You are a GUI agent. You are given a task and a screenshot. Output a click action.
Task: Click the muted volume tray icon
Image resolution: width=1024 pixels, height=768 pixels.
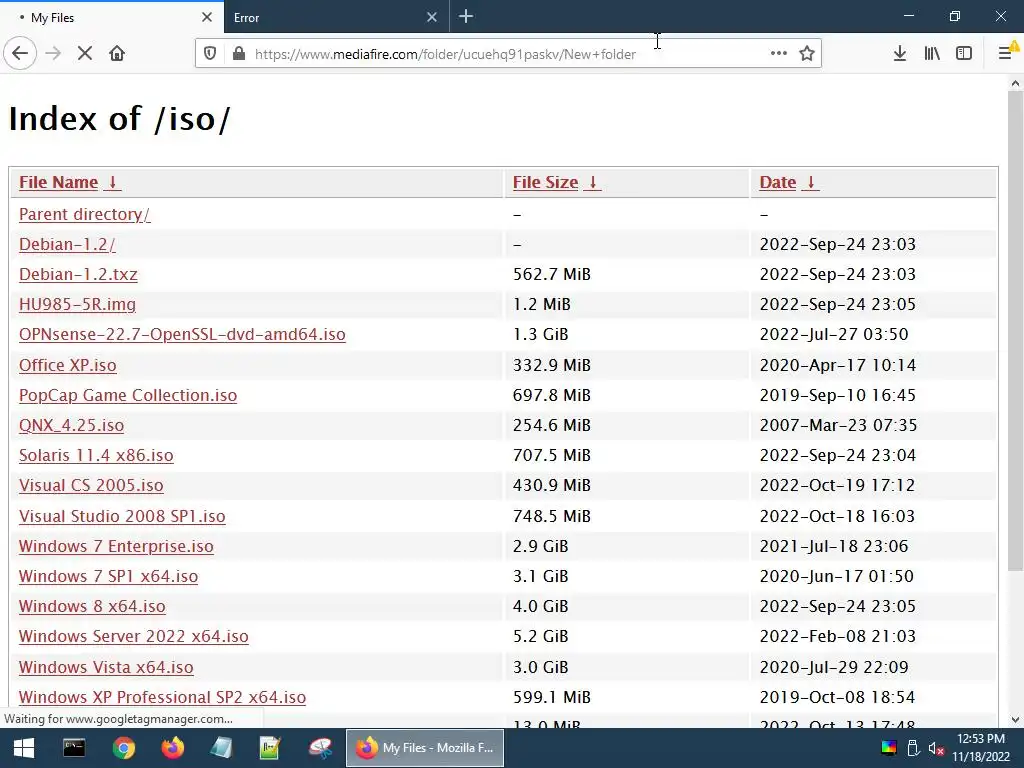pos(936,748)
